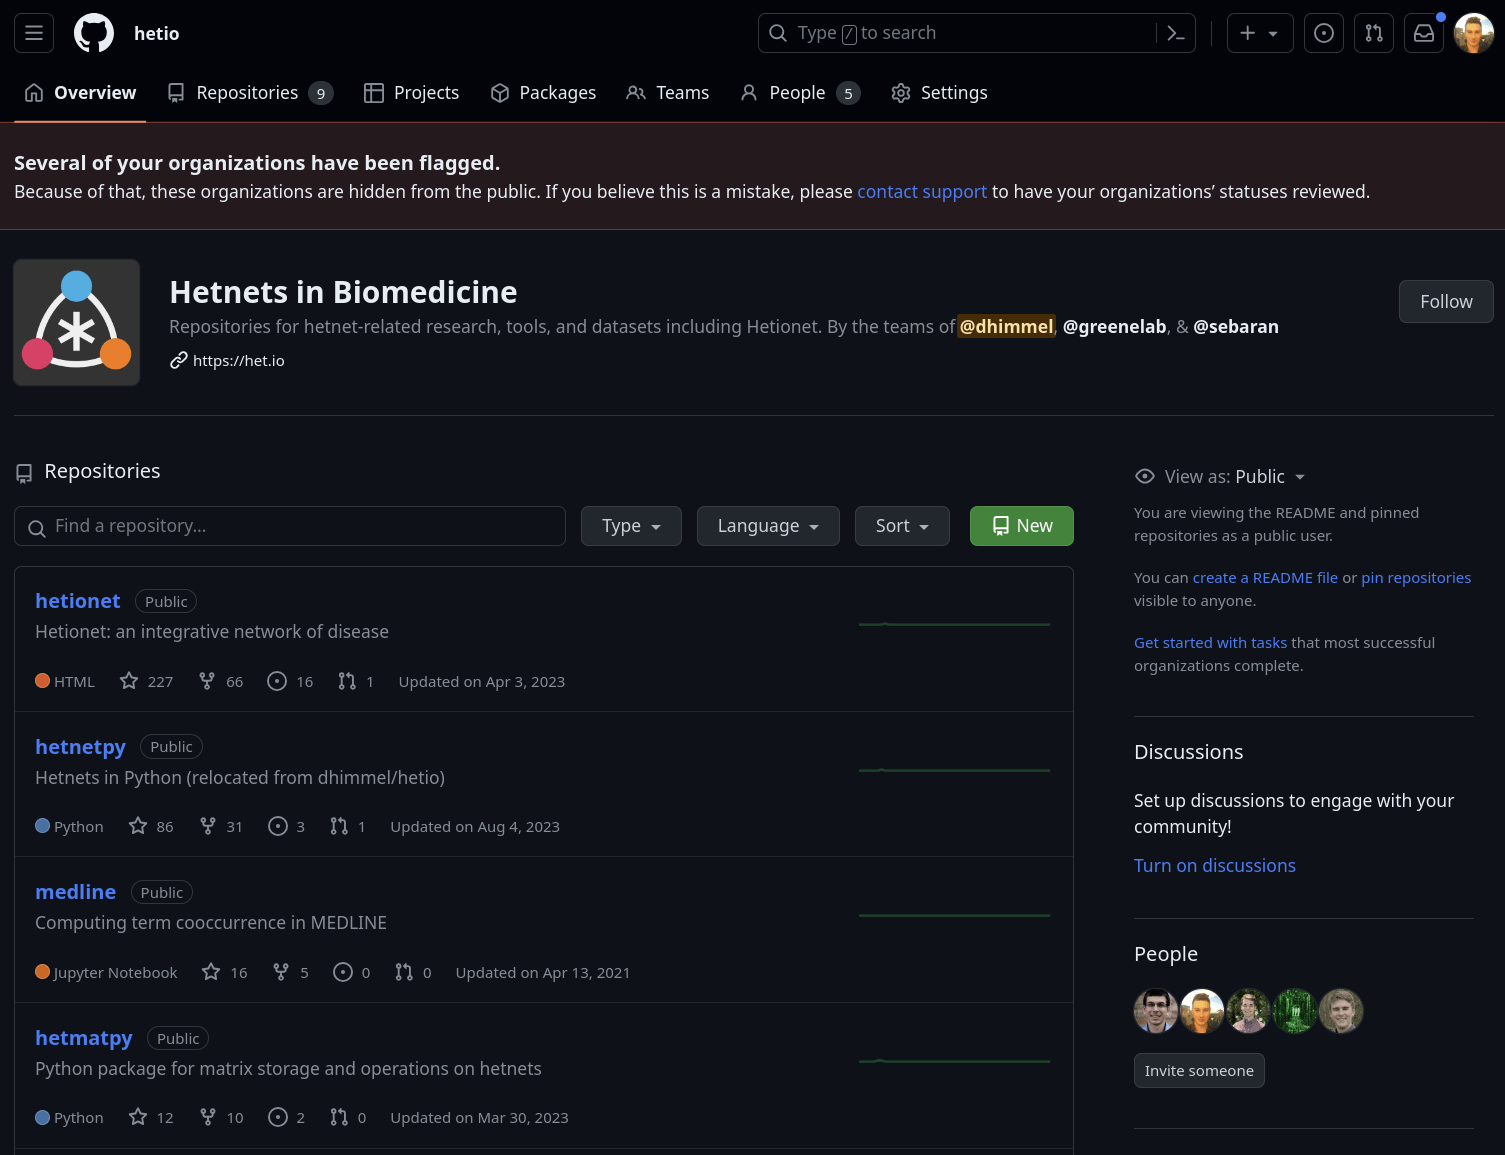The image size is (1505, 1155).
Task: Open the user avatar menu in header
Action: (1474, 33)
